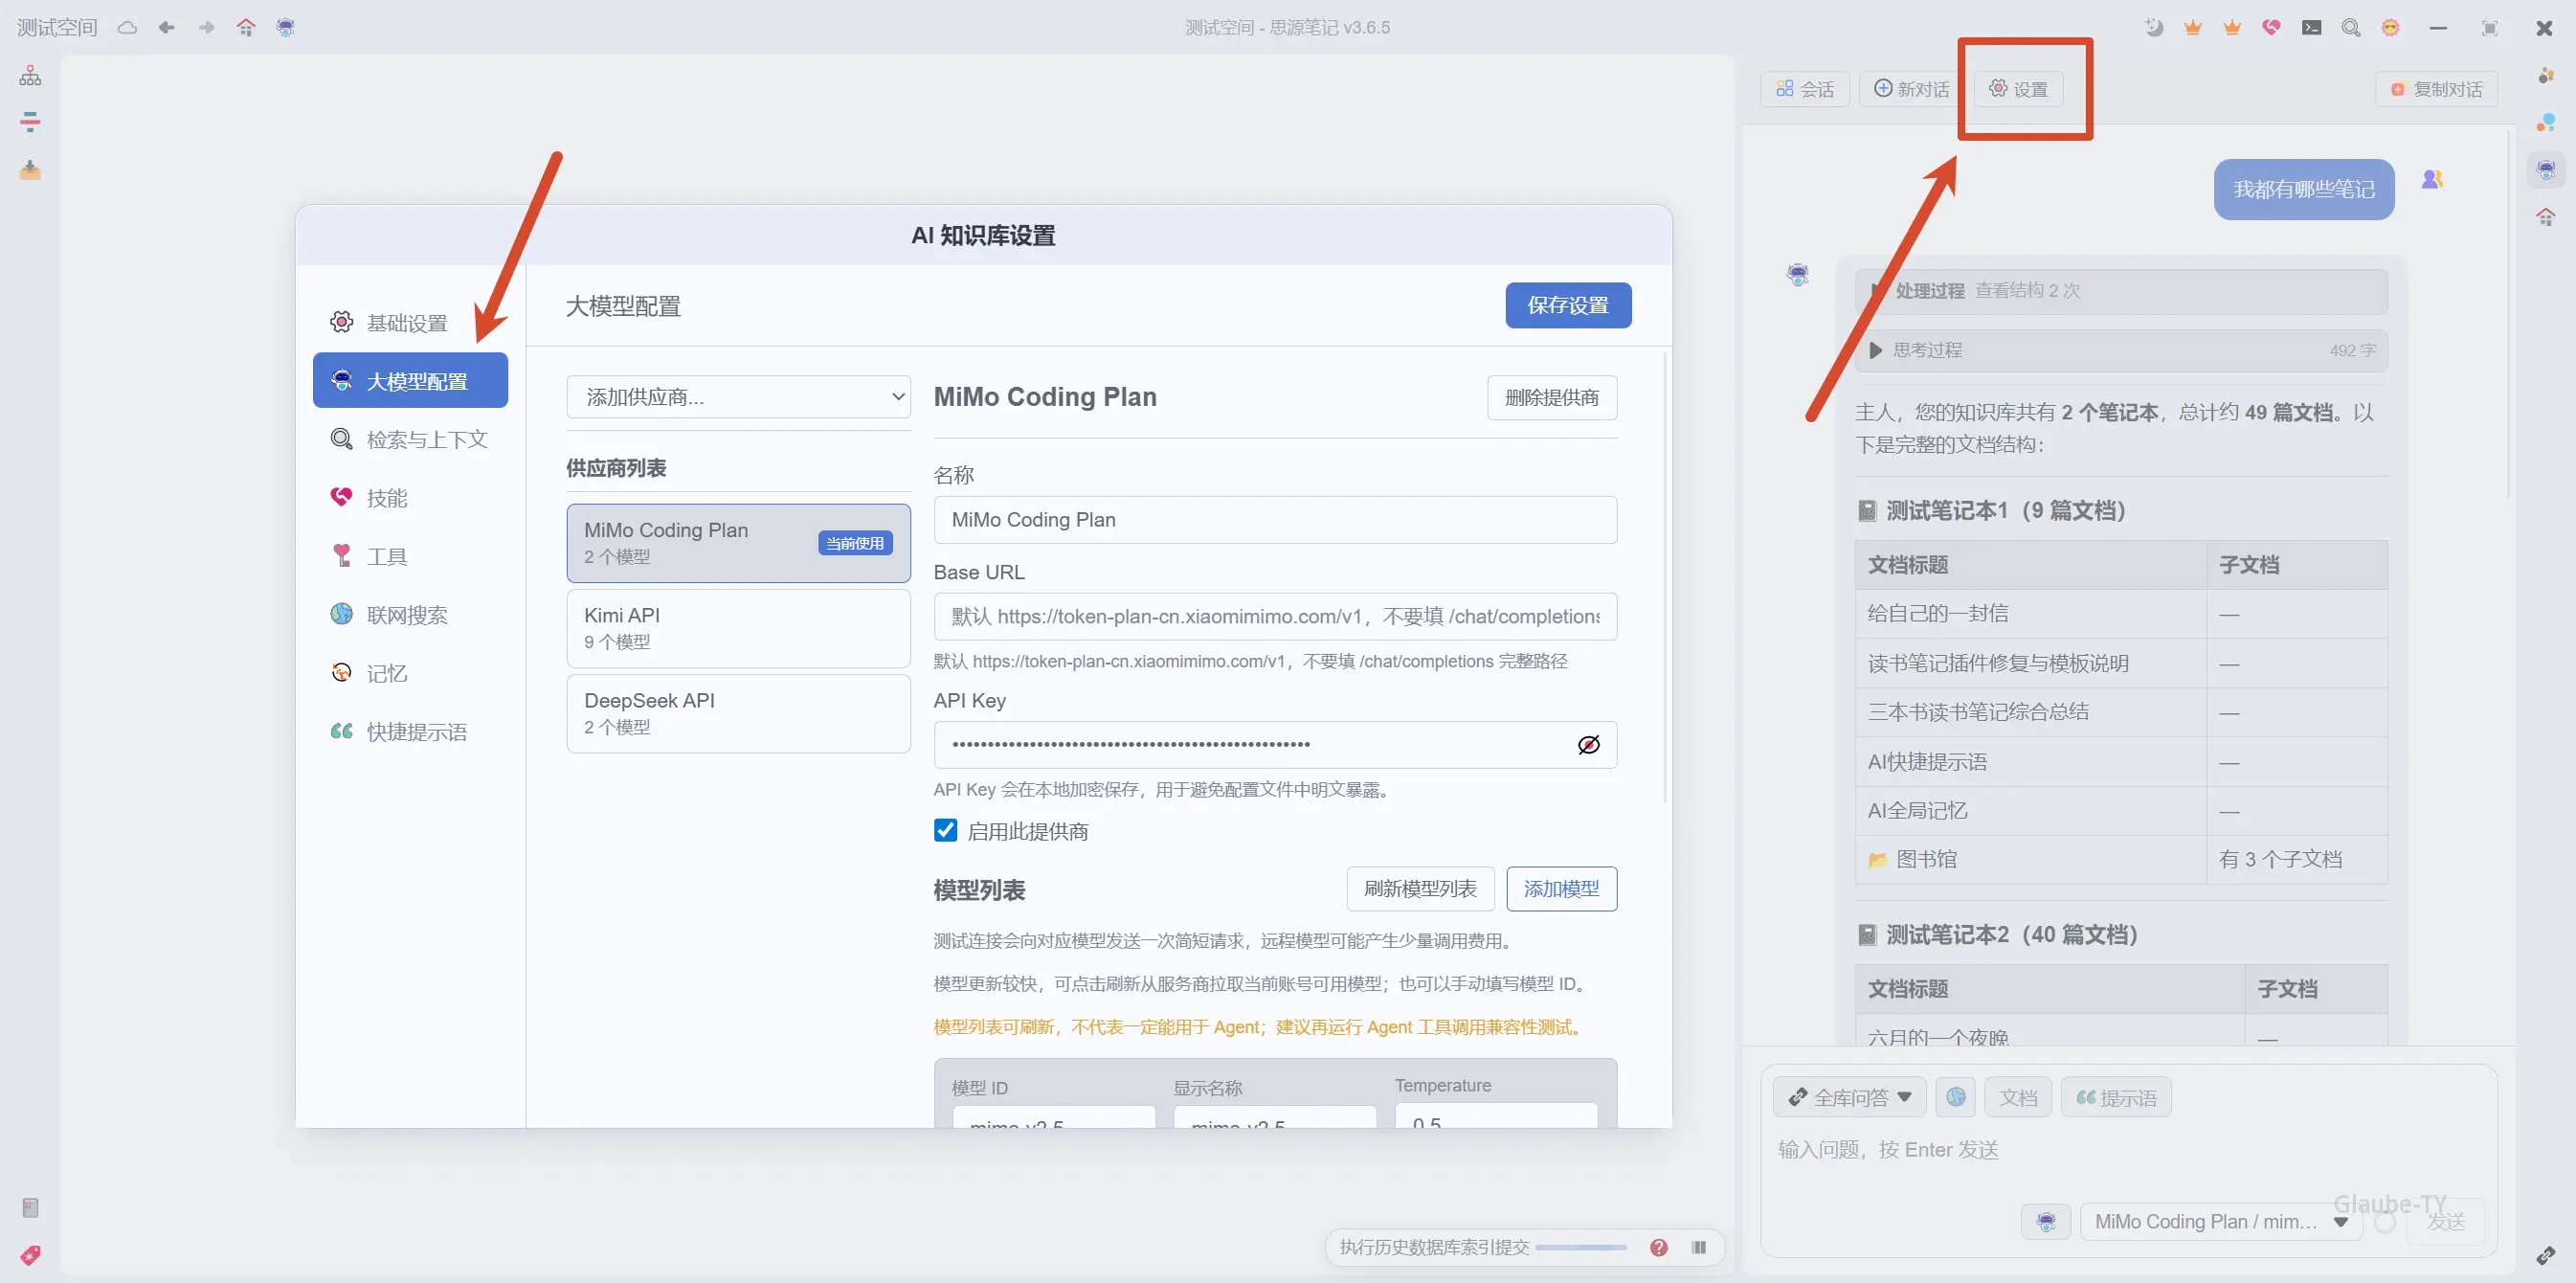The width and height of the screenshot is (2576, 1283).
Task: Click the chat question input box
Action: pos(2128,1150)
